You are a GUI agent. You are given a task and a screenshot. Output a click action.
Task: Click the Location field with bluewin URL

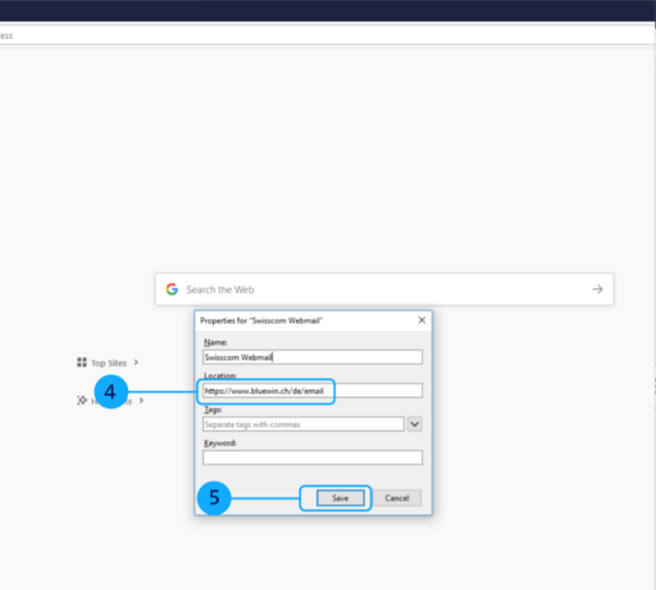[x=312, y=391]
